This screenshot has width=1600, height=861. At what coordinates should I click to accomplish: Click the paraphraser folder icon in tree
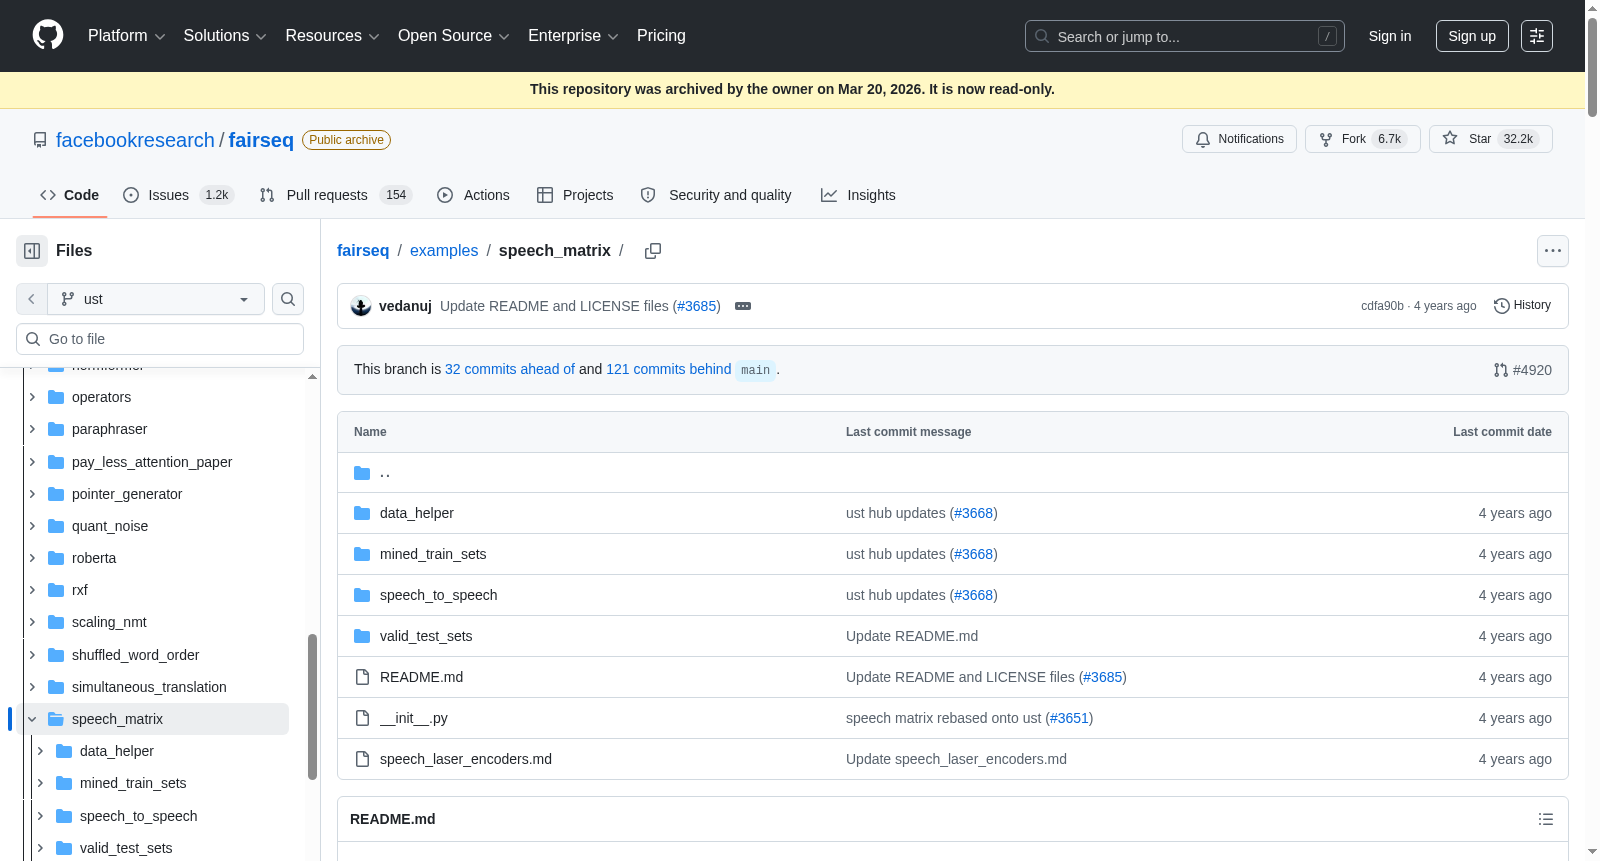point(56,429)
